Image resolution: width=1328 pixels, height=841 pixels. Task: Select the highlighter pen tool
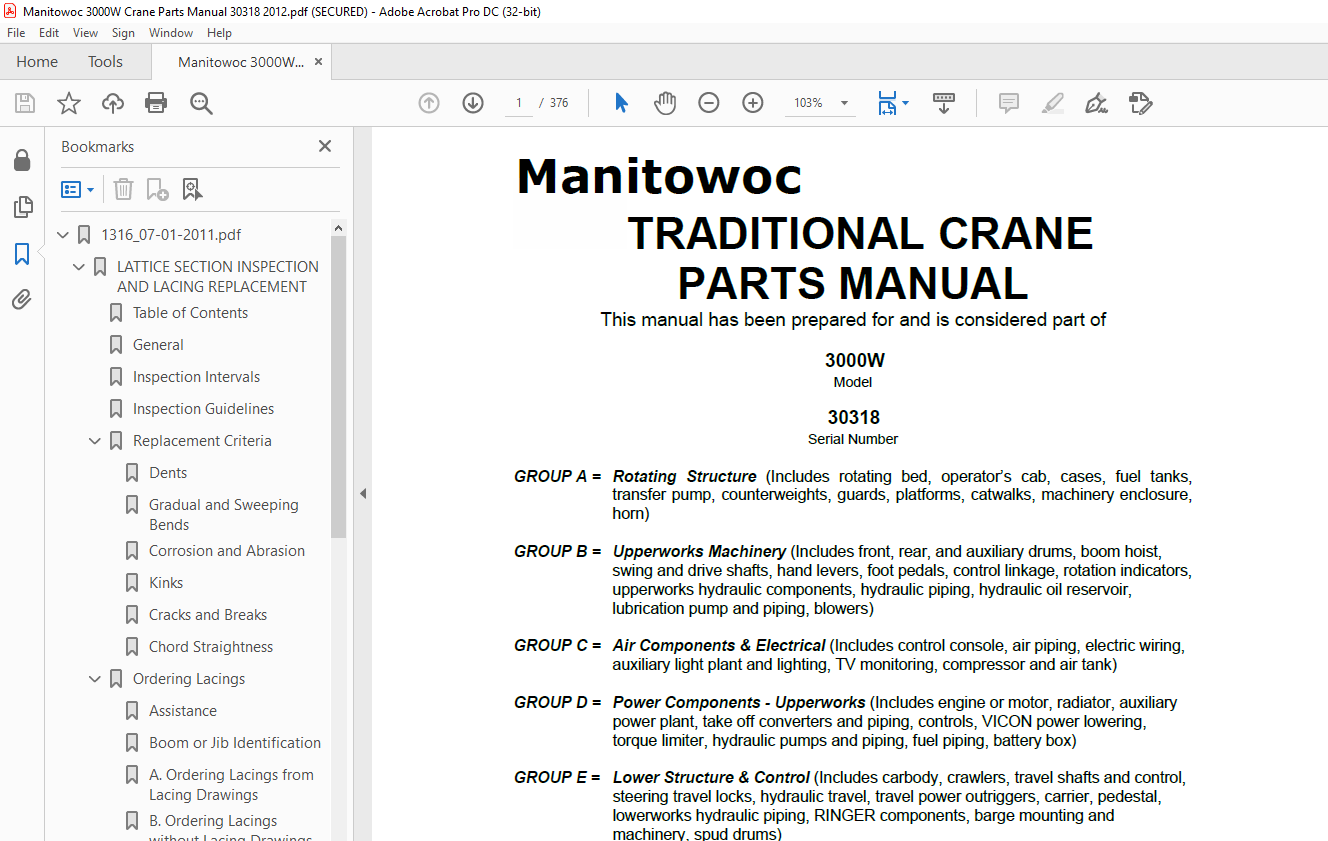click(1052, 103)
